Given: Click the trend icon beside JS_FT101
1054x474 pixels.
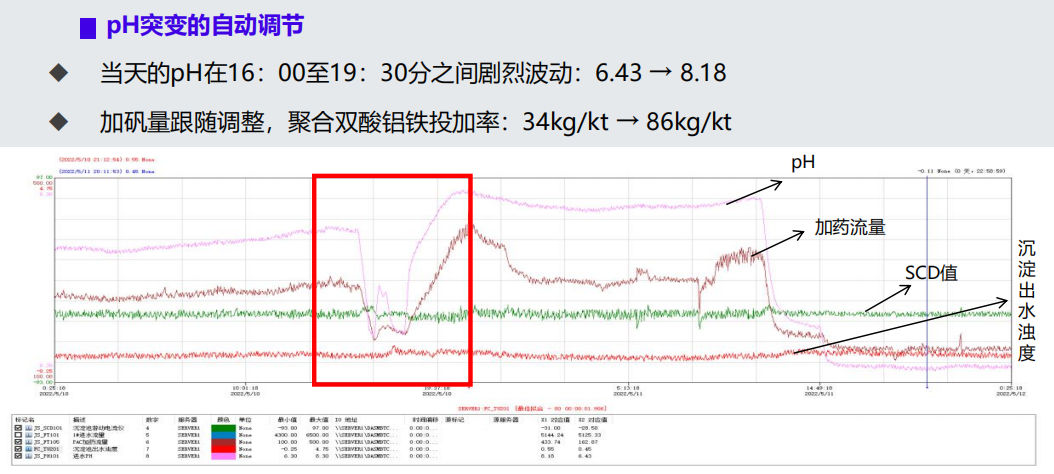Looking at the screenshot, I should tap(29, 435).
